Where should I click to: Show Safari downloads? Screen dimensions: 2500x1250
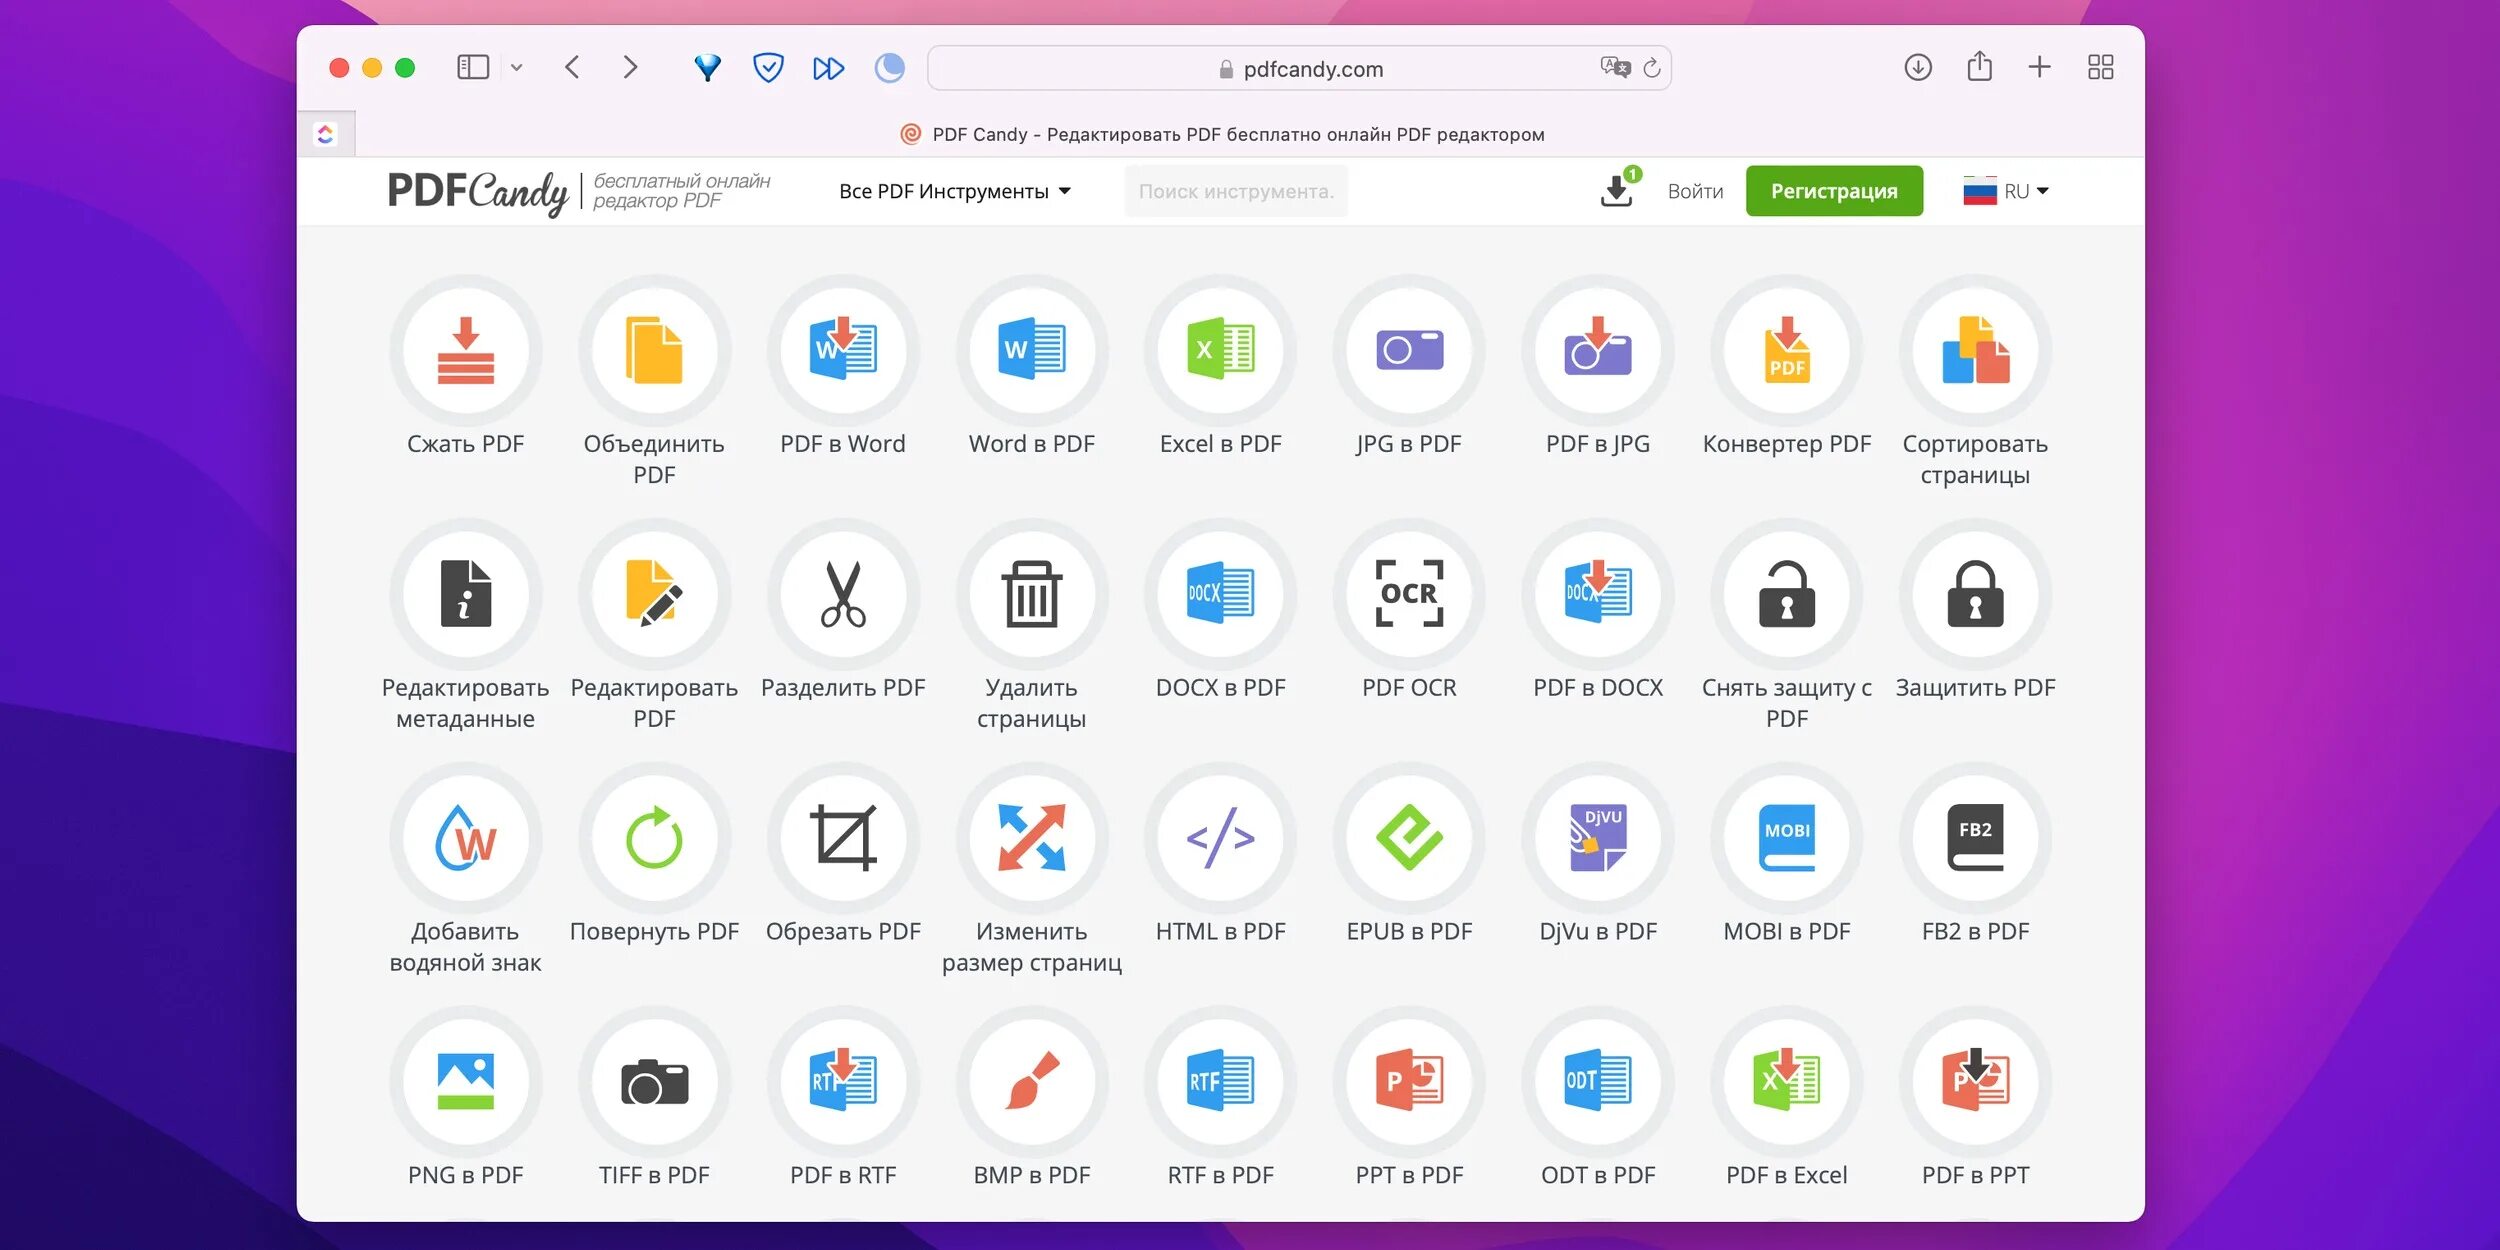(x=1918, y=68)
